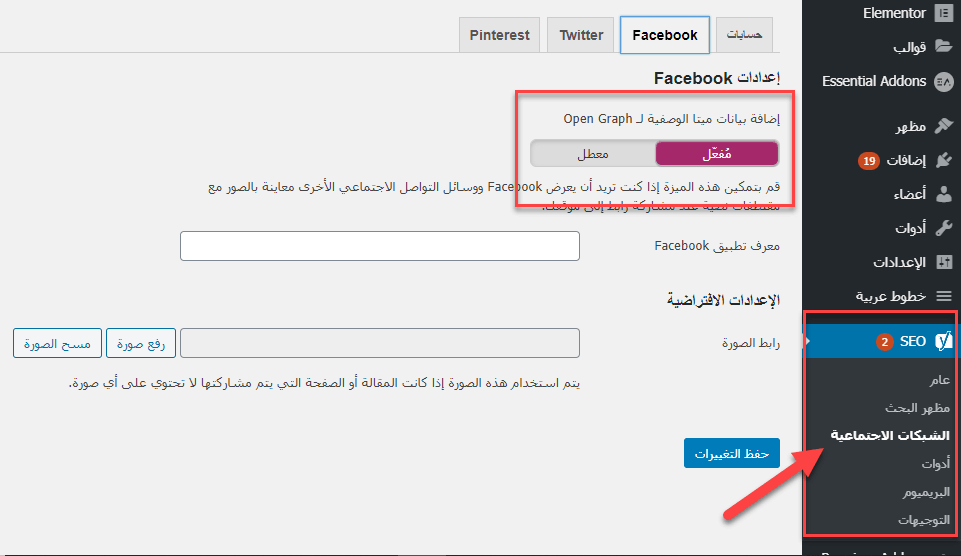Click the إعدادات Facebook heading
Viewport: 961px width, 556px height.
(716, 78)
